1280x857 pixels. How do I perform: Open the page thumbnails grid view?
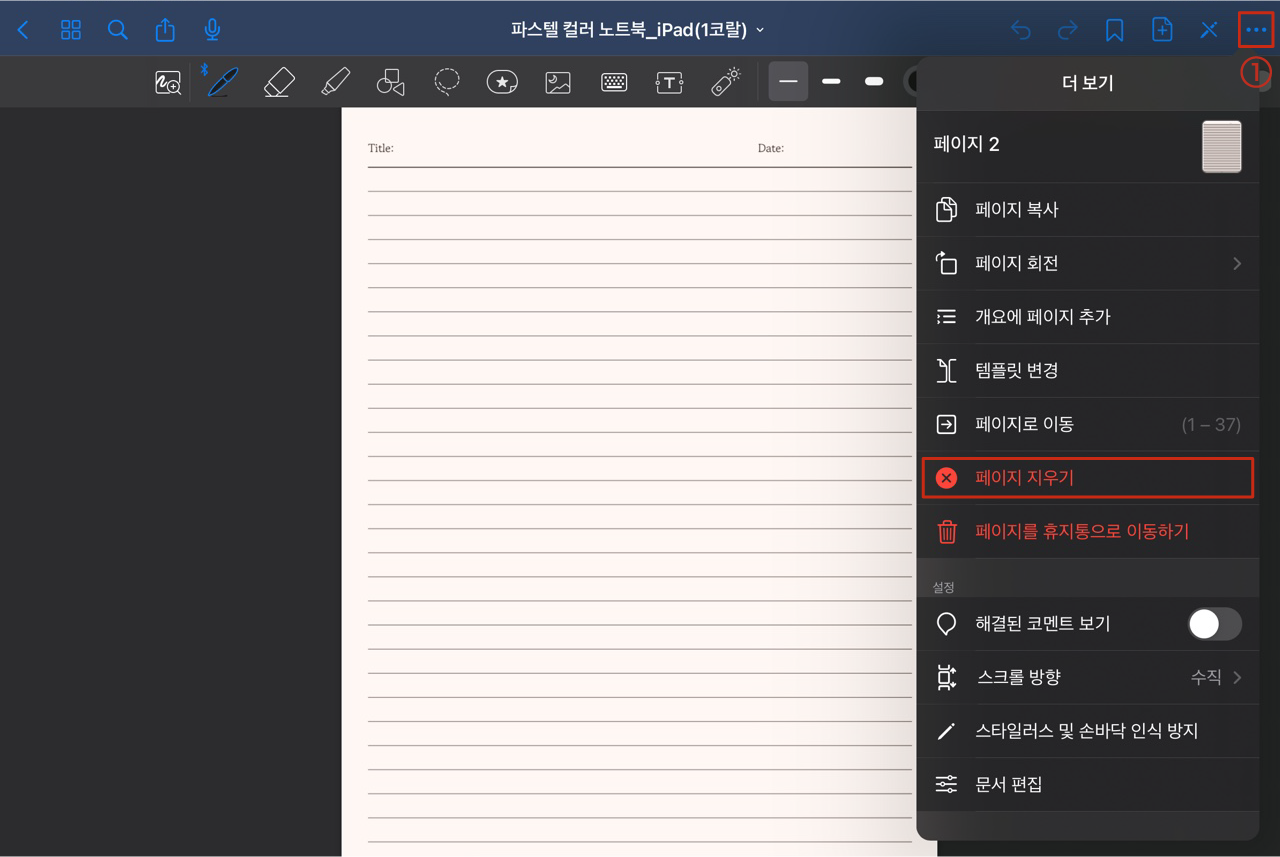click(x=71, y=30)
